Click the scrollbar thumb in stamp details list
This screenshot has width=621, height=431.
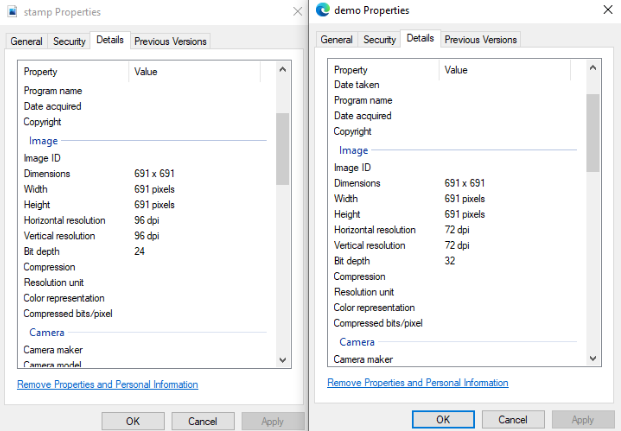(x=282, y=148)
